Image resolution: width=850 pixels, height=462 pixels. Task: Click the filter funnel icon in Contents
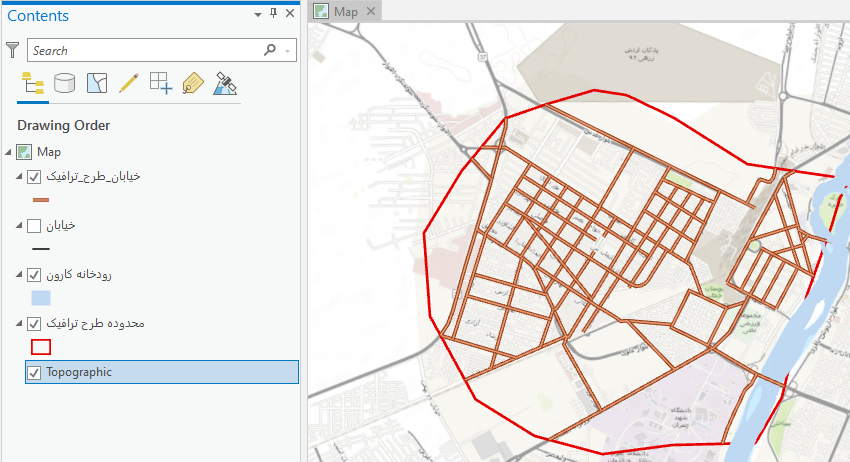pyautogui.click(x=13, y=50)
